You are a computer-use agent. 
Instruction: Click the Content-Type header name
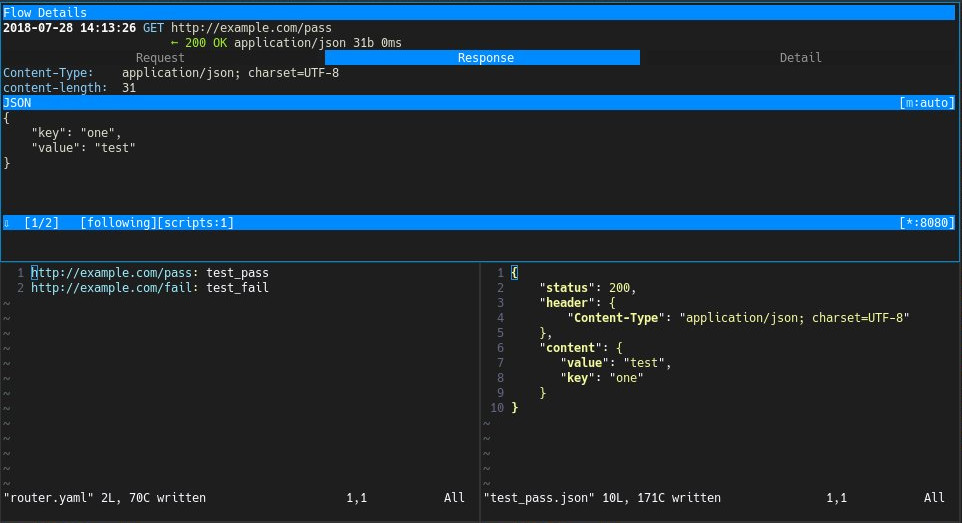point(48,73)
